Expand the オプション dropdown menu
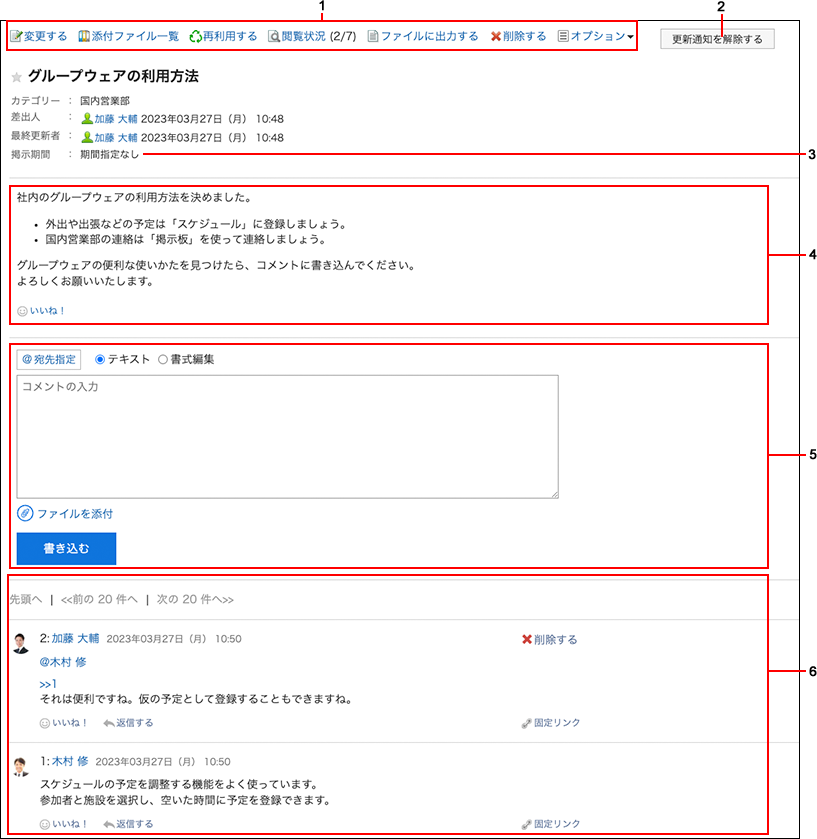Screen dimensions: 817x839 596,37
